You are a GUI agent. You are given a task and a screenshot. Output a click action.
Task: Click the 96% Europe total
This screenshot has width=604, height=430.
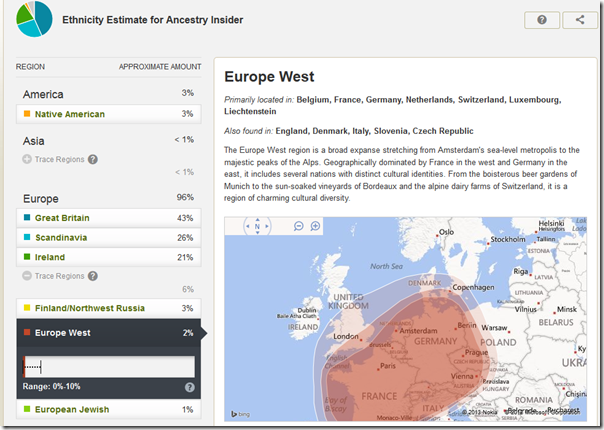tap(185, 197)
